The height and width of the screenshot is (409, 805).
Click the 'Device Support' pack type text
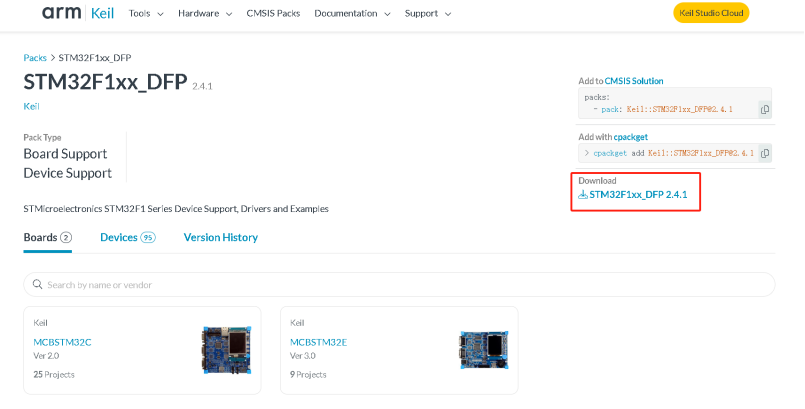click(x=68, y=173)
